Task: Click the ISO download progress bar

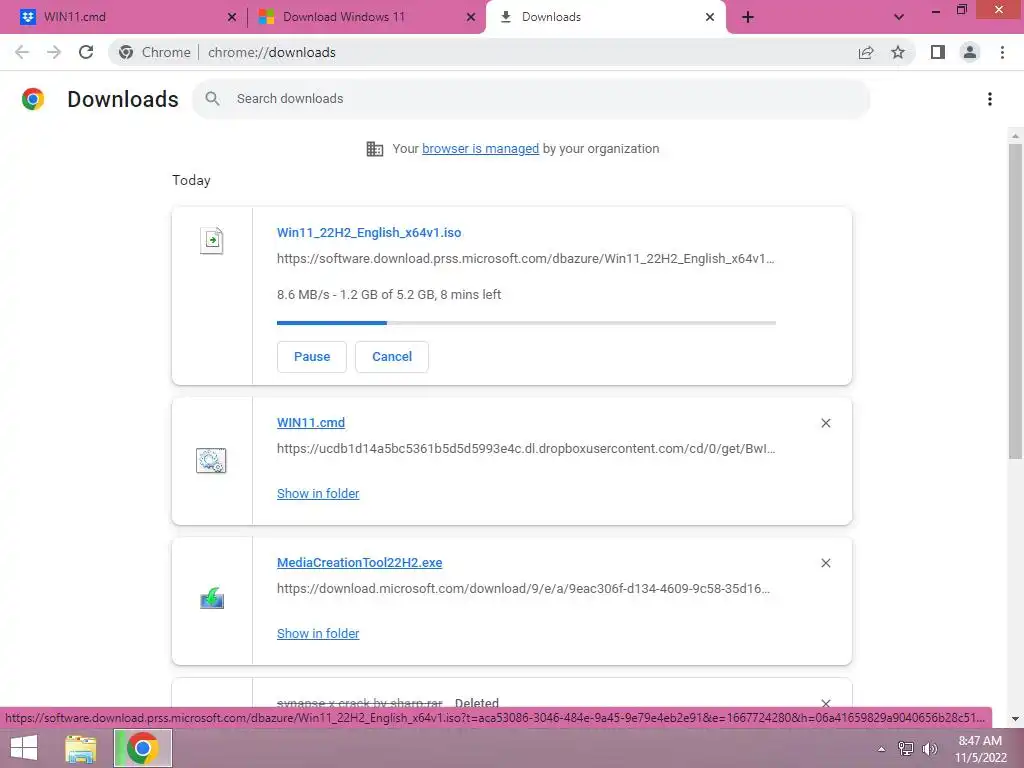Action: pyautogui.click(x=526, y=323)
